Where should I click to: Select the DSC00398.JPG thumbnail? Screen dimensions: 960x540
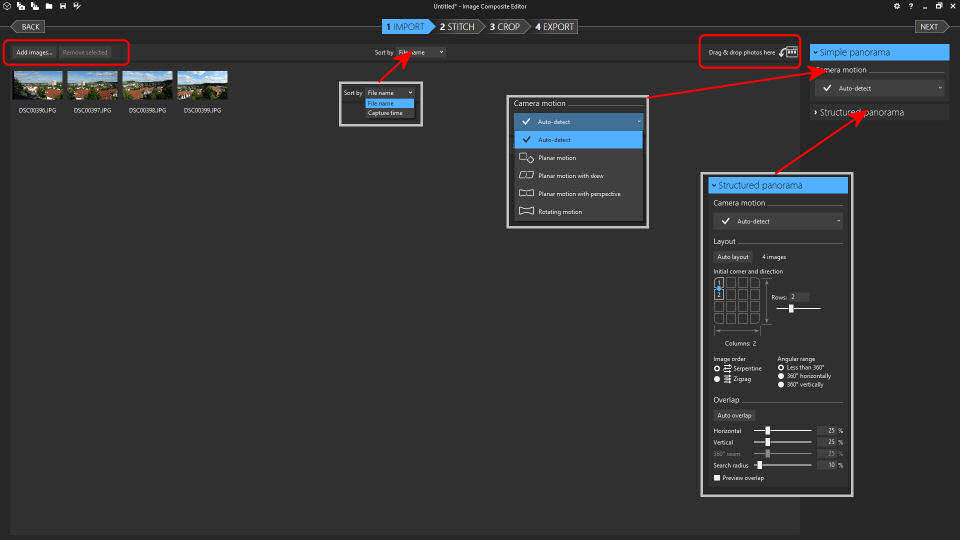click(147, 86)
